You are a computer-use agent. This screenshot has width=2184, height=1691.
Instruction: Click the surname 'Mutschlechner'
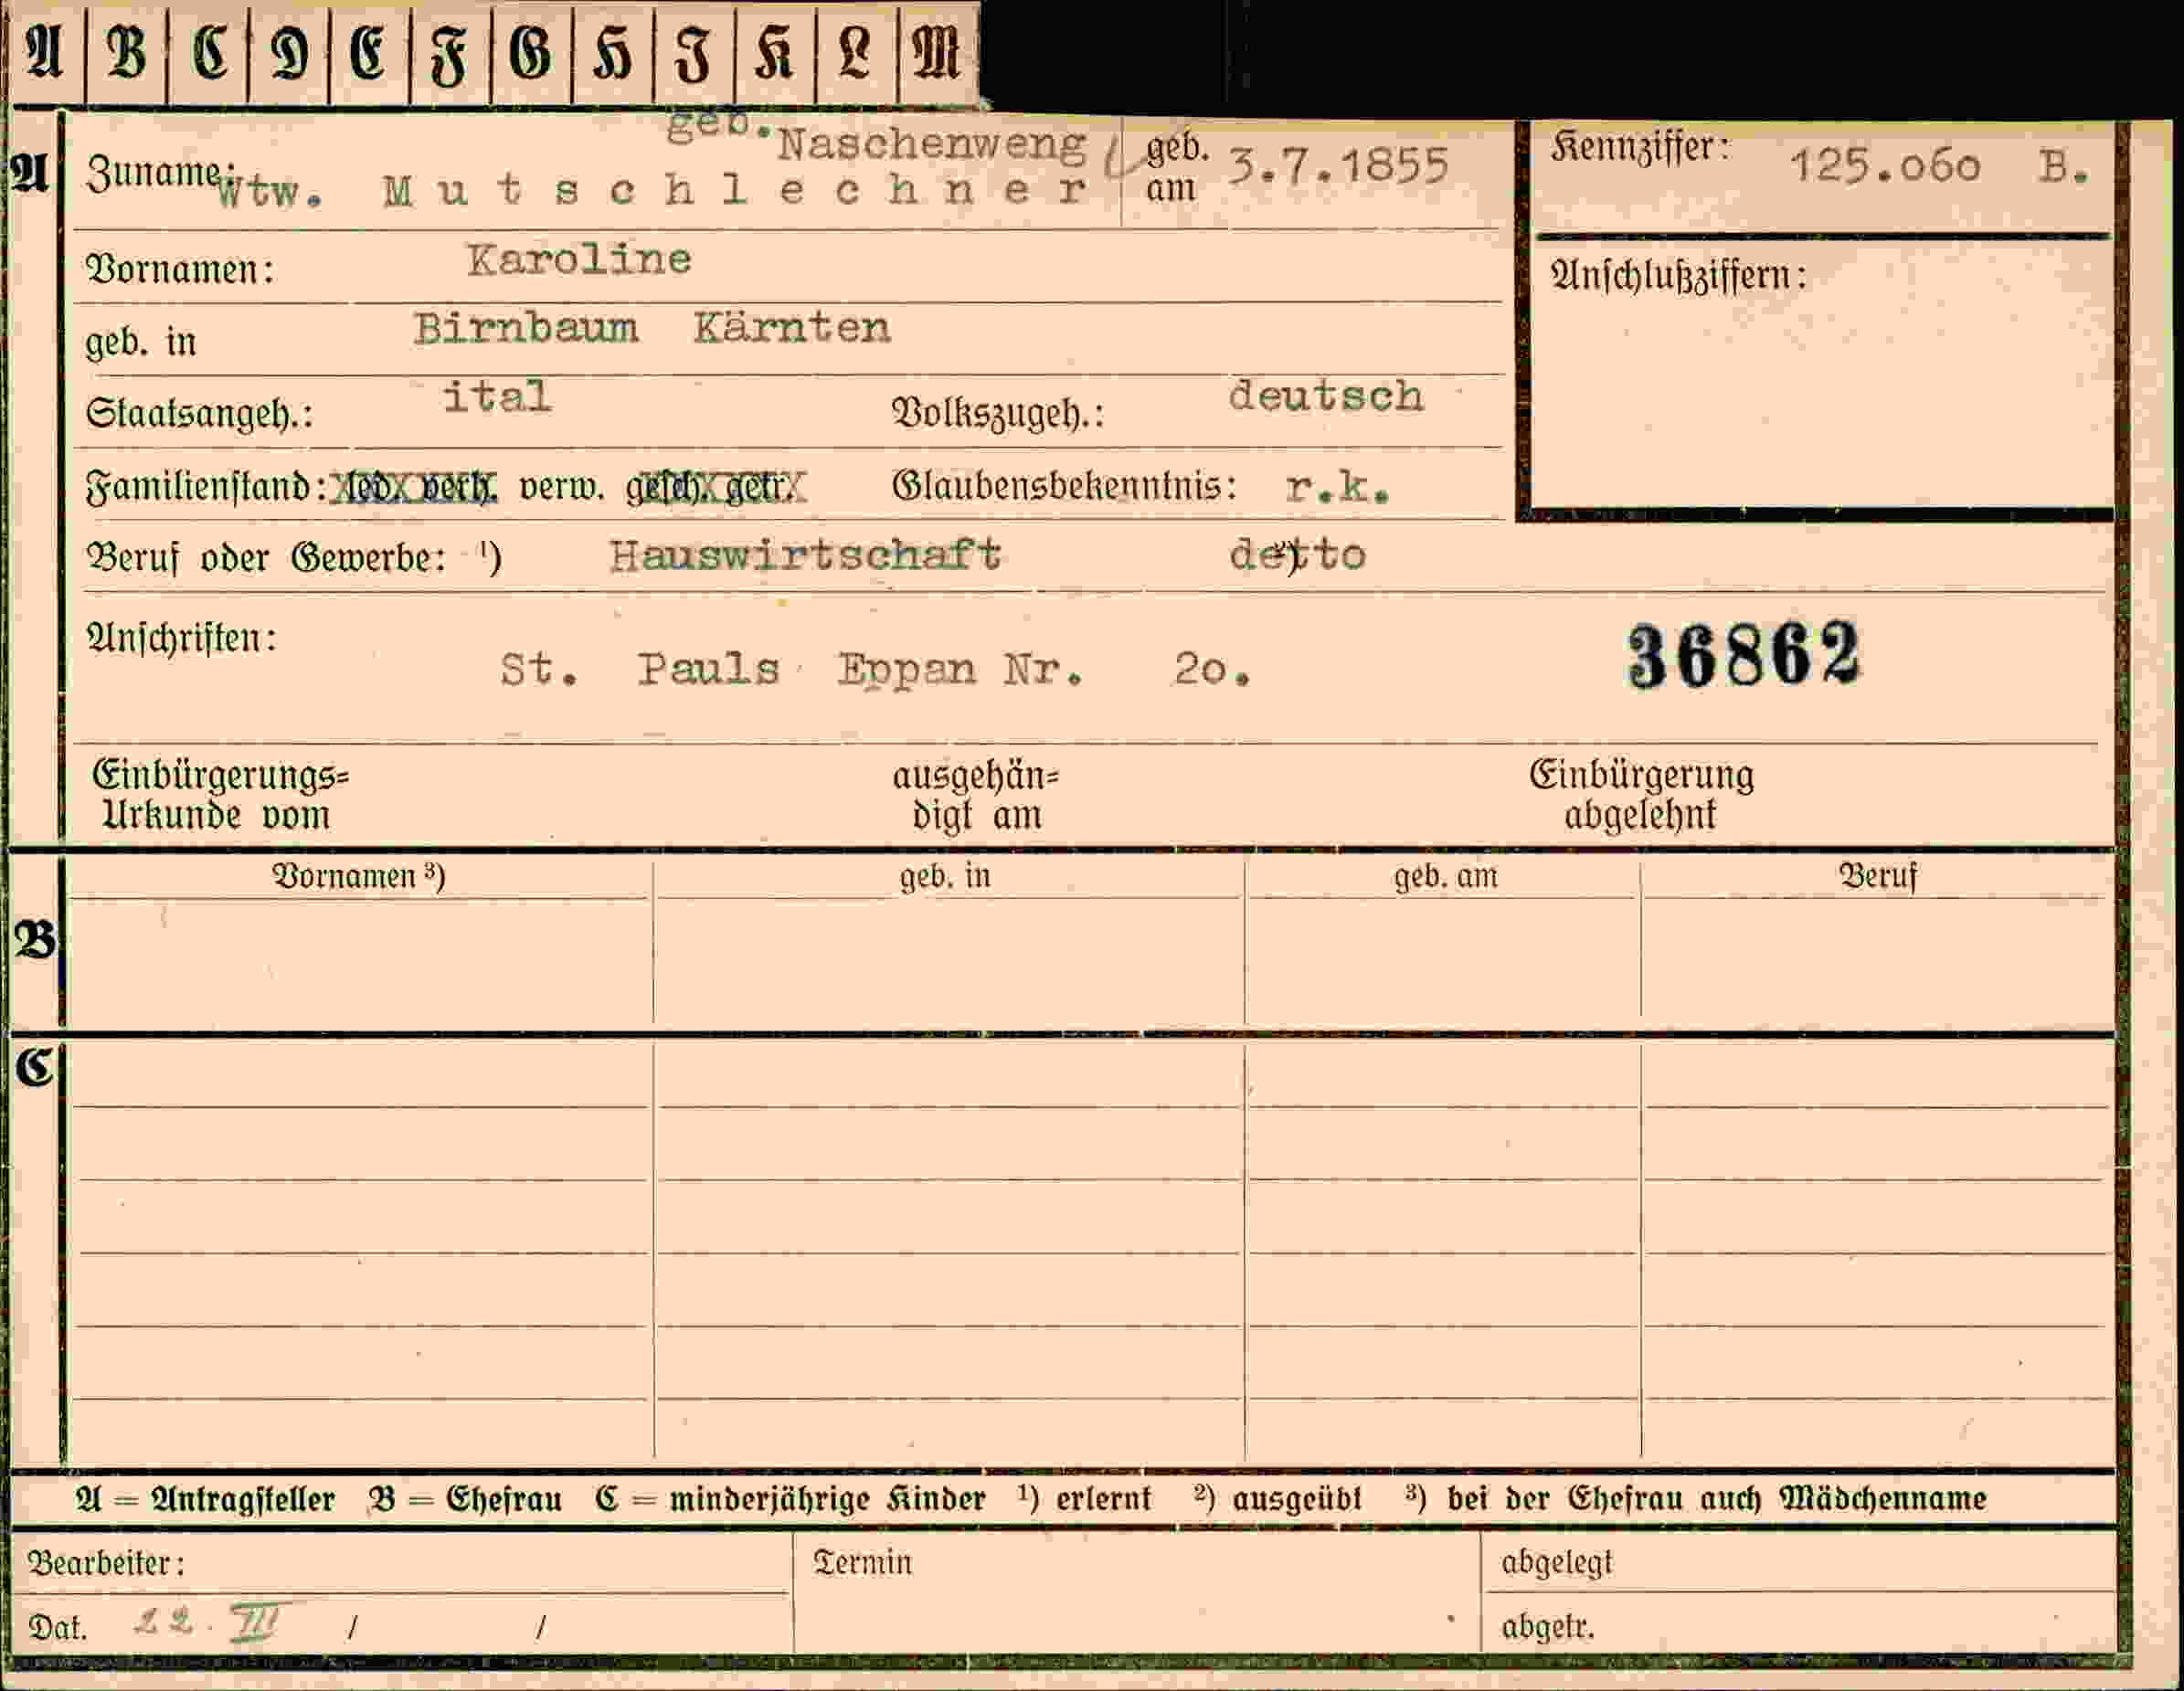[736, 189]
